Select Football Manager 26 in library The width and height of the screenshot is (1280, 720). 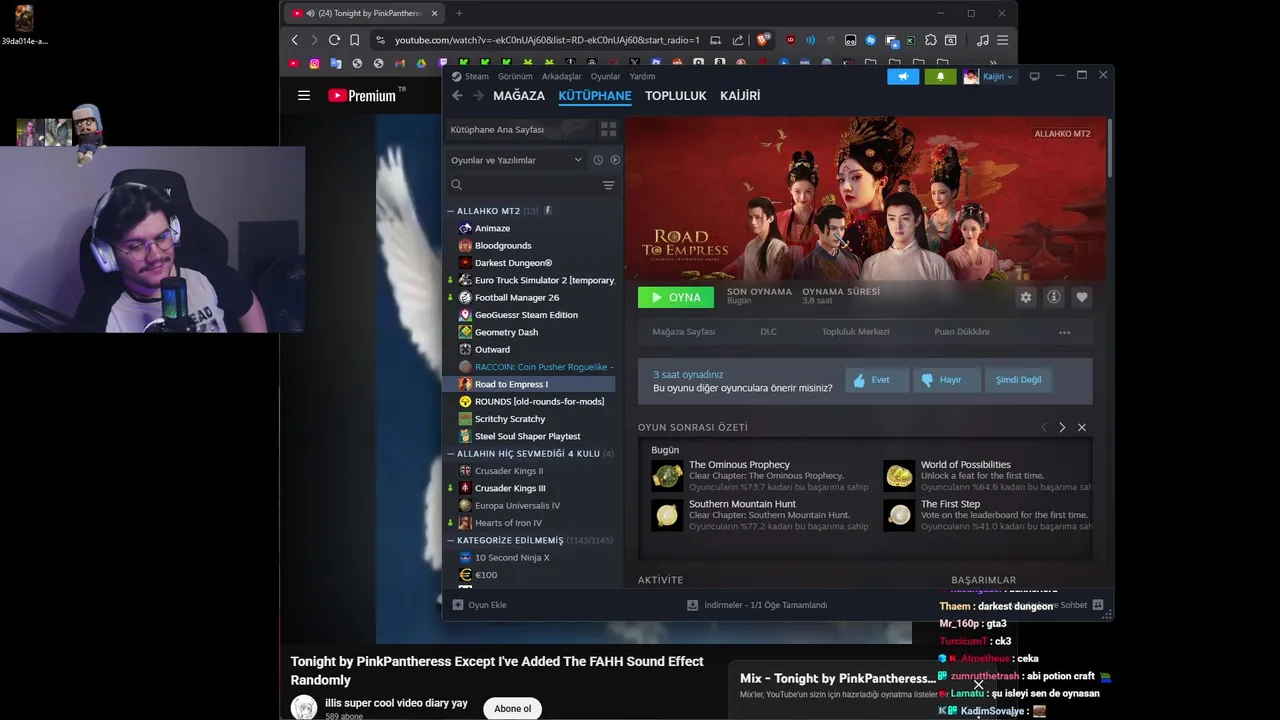click(517, 298)
